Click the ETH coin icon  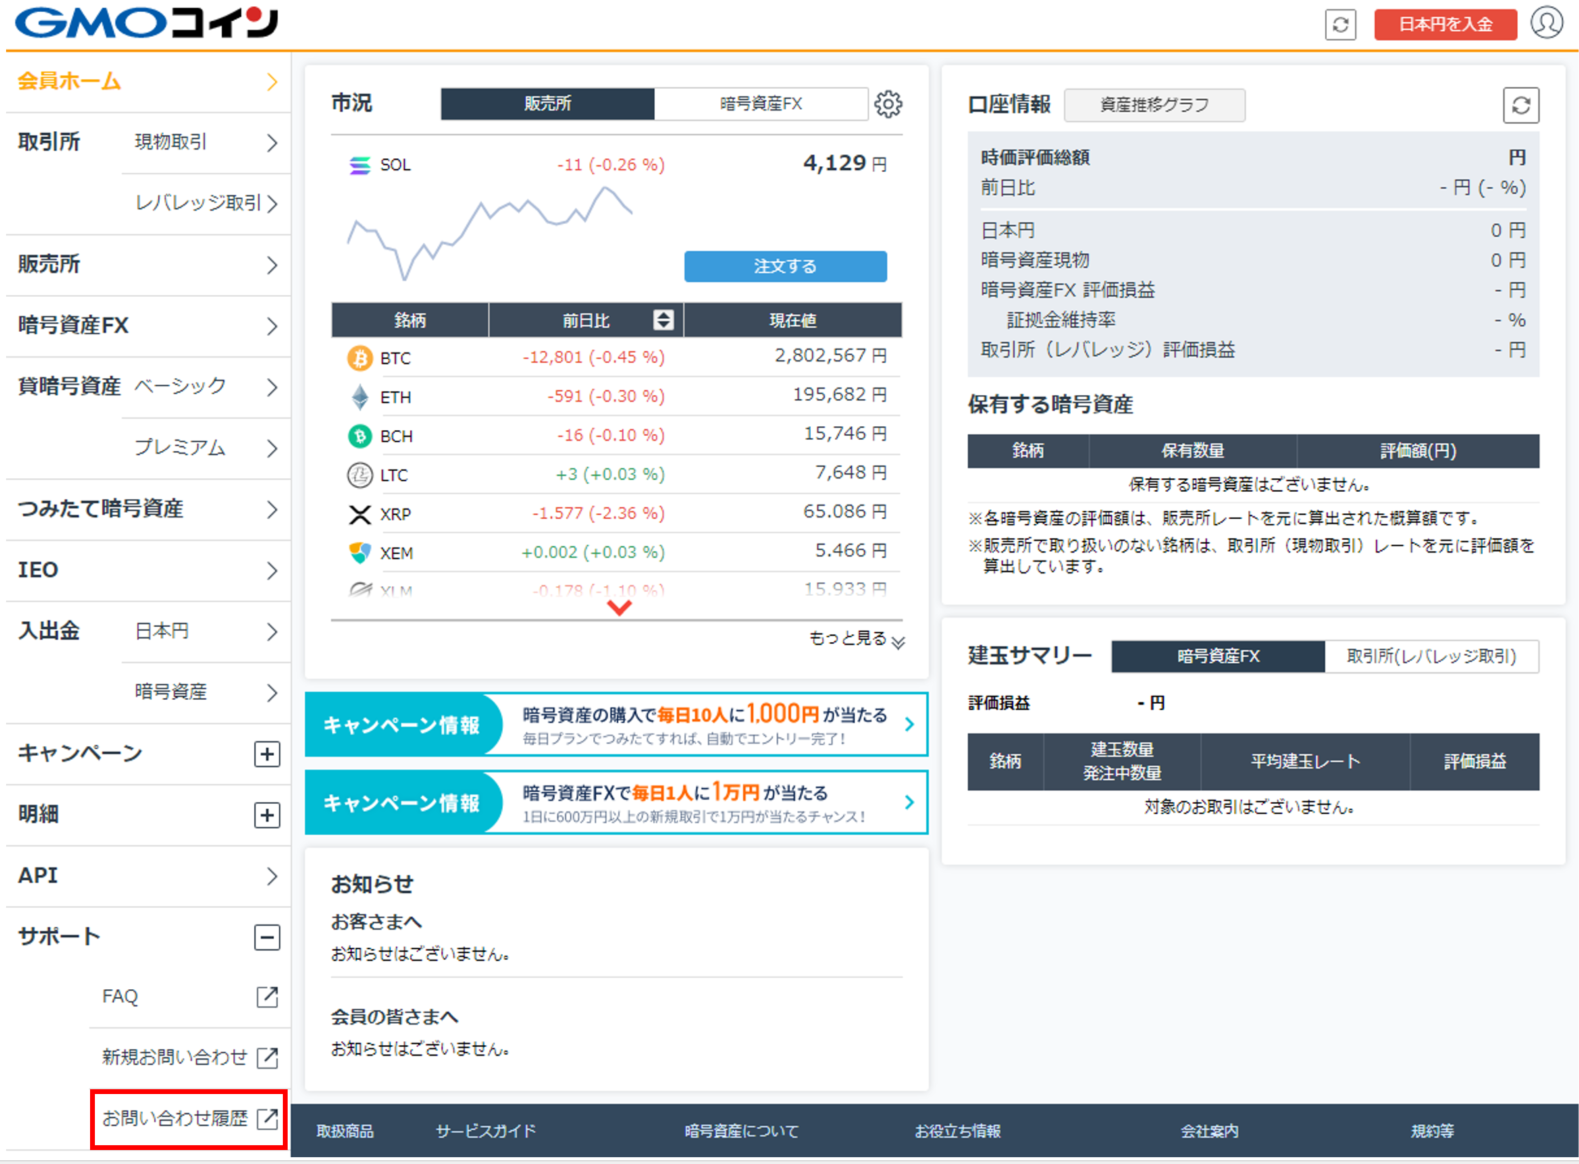click(359, 397)
